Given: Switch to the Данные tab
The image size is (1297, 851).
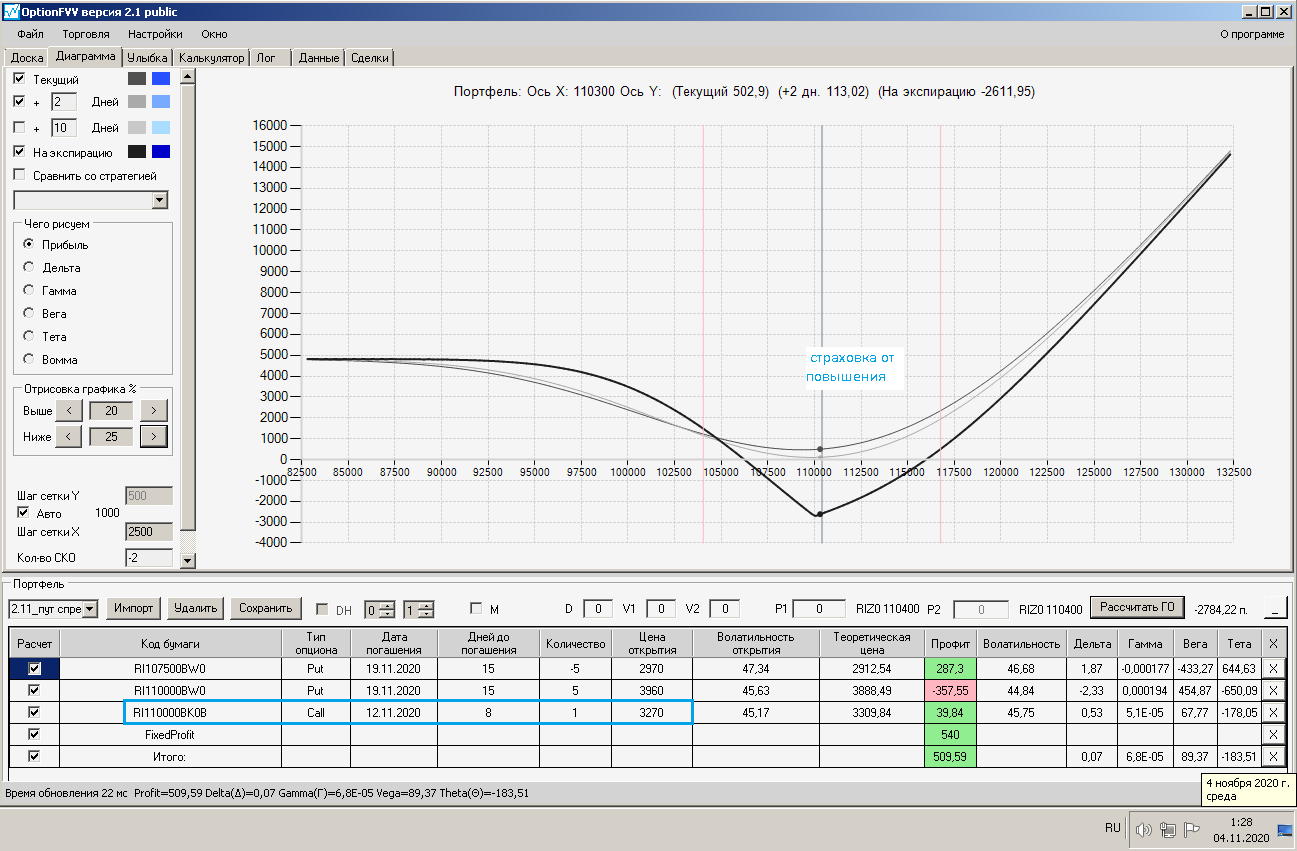Looking at the screenshot, I should (x=319, y=58).
